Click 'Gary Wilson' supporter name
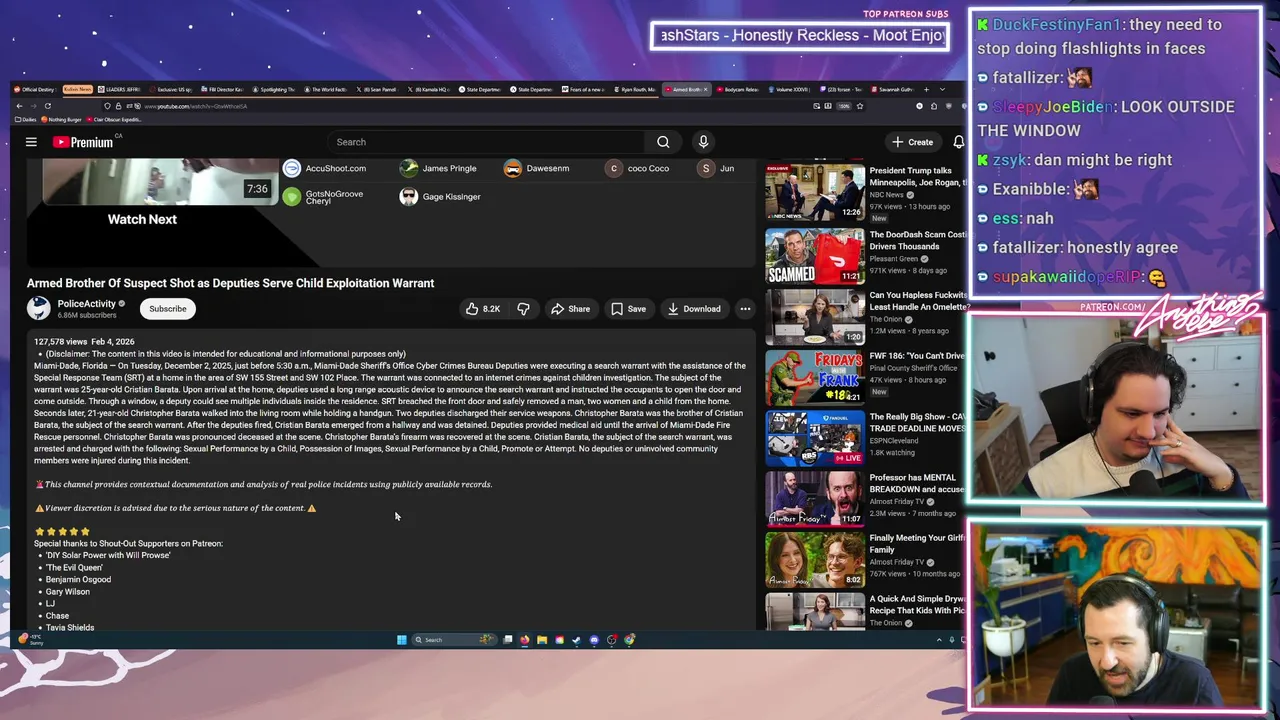This screenshot has width=1280, height=720. tap(67, 591)
